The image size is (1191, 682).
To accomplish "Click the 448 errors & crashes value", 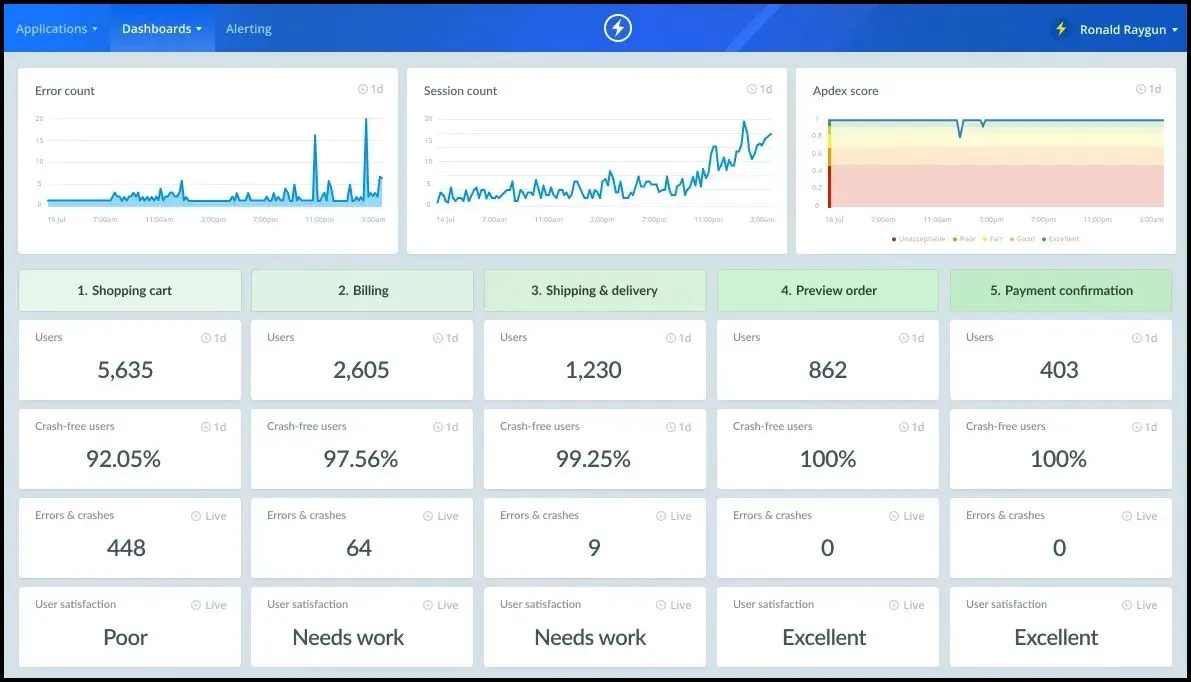I will click(x=126, y=548).
